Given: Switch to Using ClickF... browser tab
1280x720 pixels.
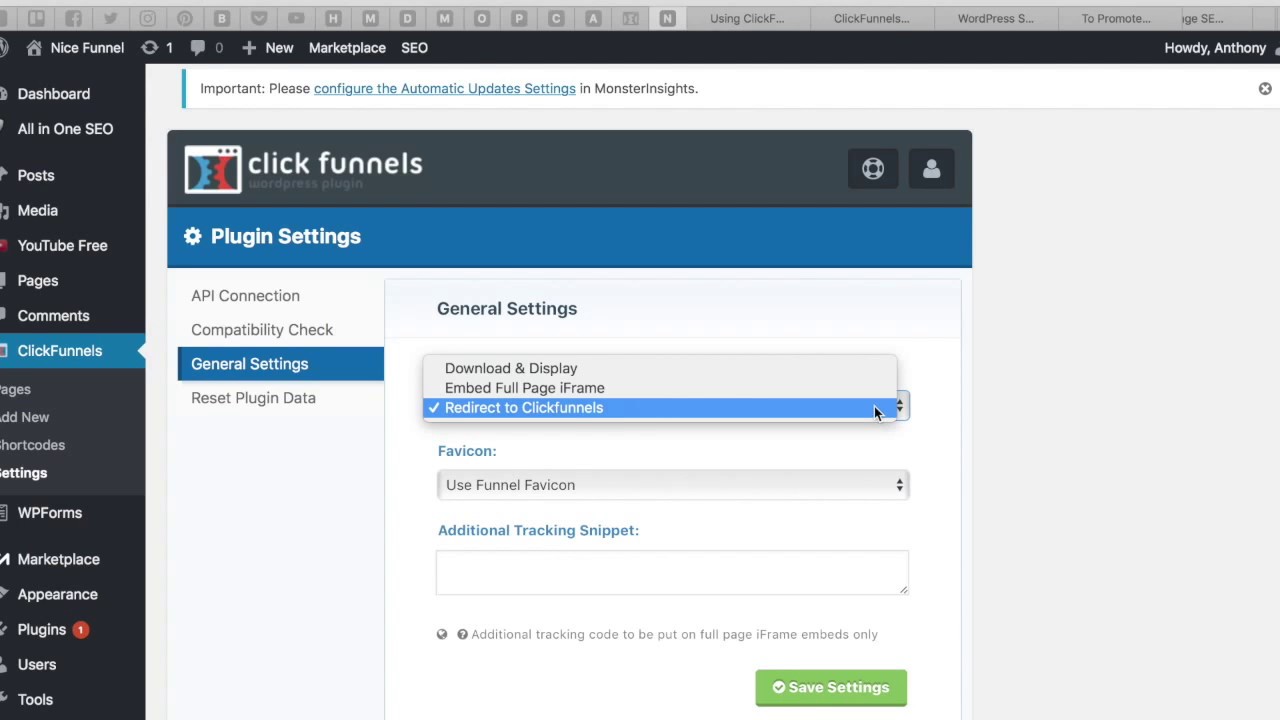Looking at the screenshot, I should coord(747,18).
